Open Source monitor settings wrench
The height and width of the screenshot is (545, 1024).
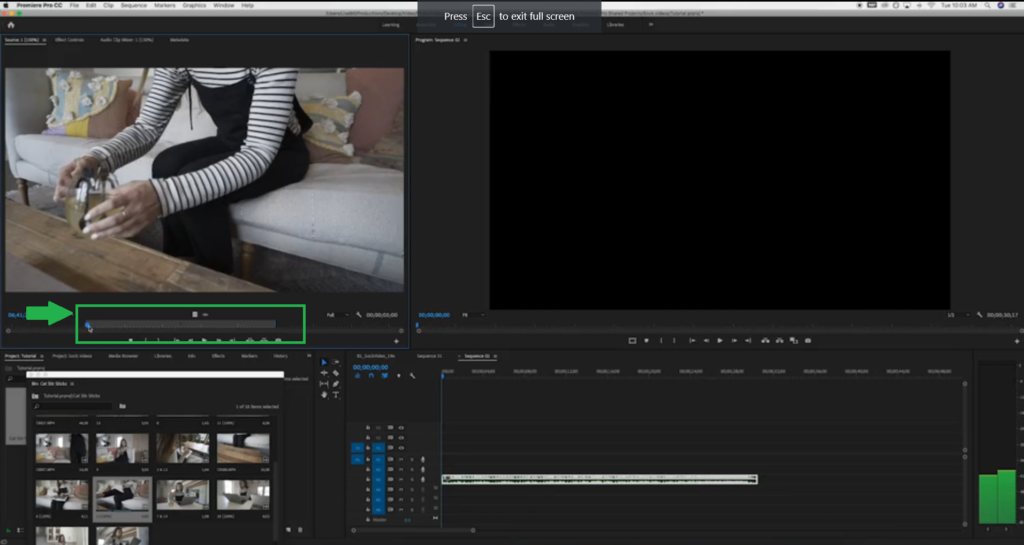coord(359,315)
